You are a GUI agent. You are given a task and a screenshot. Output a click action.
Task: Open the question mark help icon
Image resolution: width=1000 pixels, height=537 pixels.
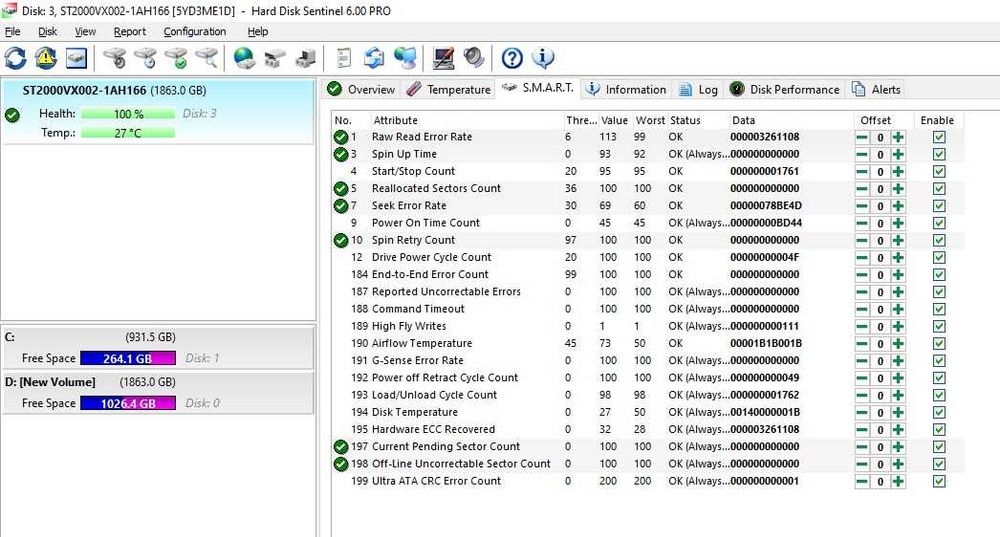pyautogui.click(x=512, y=58)
